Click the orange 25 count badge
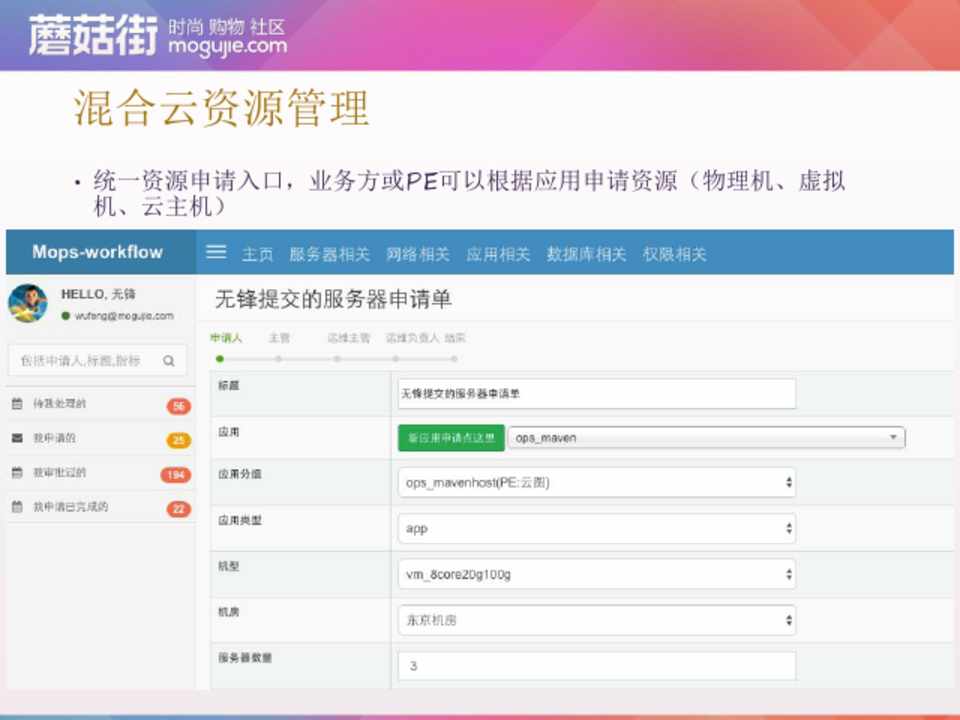 pyautogui.click(x=178, y=440)
